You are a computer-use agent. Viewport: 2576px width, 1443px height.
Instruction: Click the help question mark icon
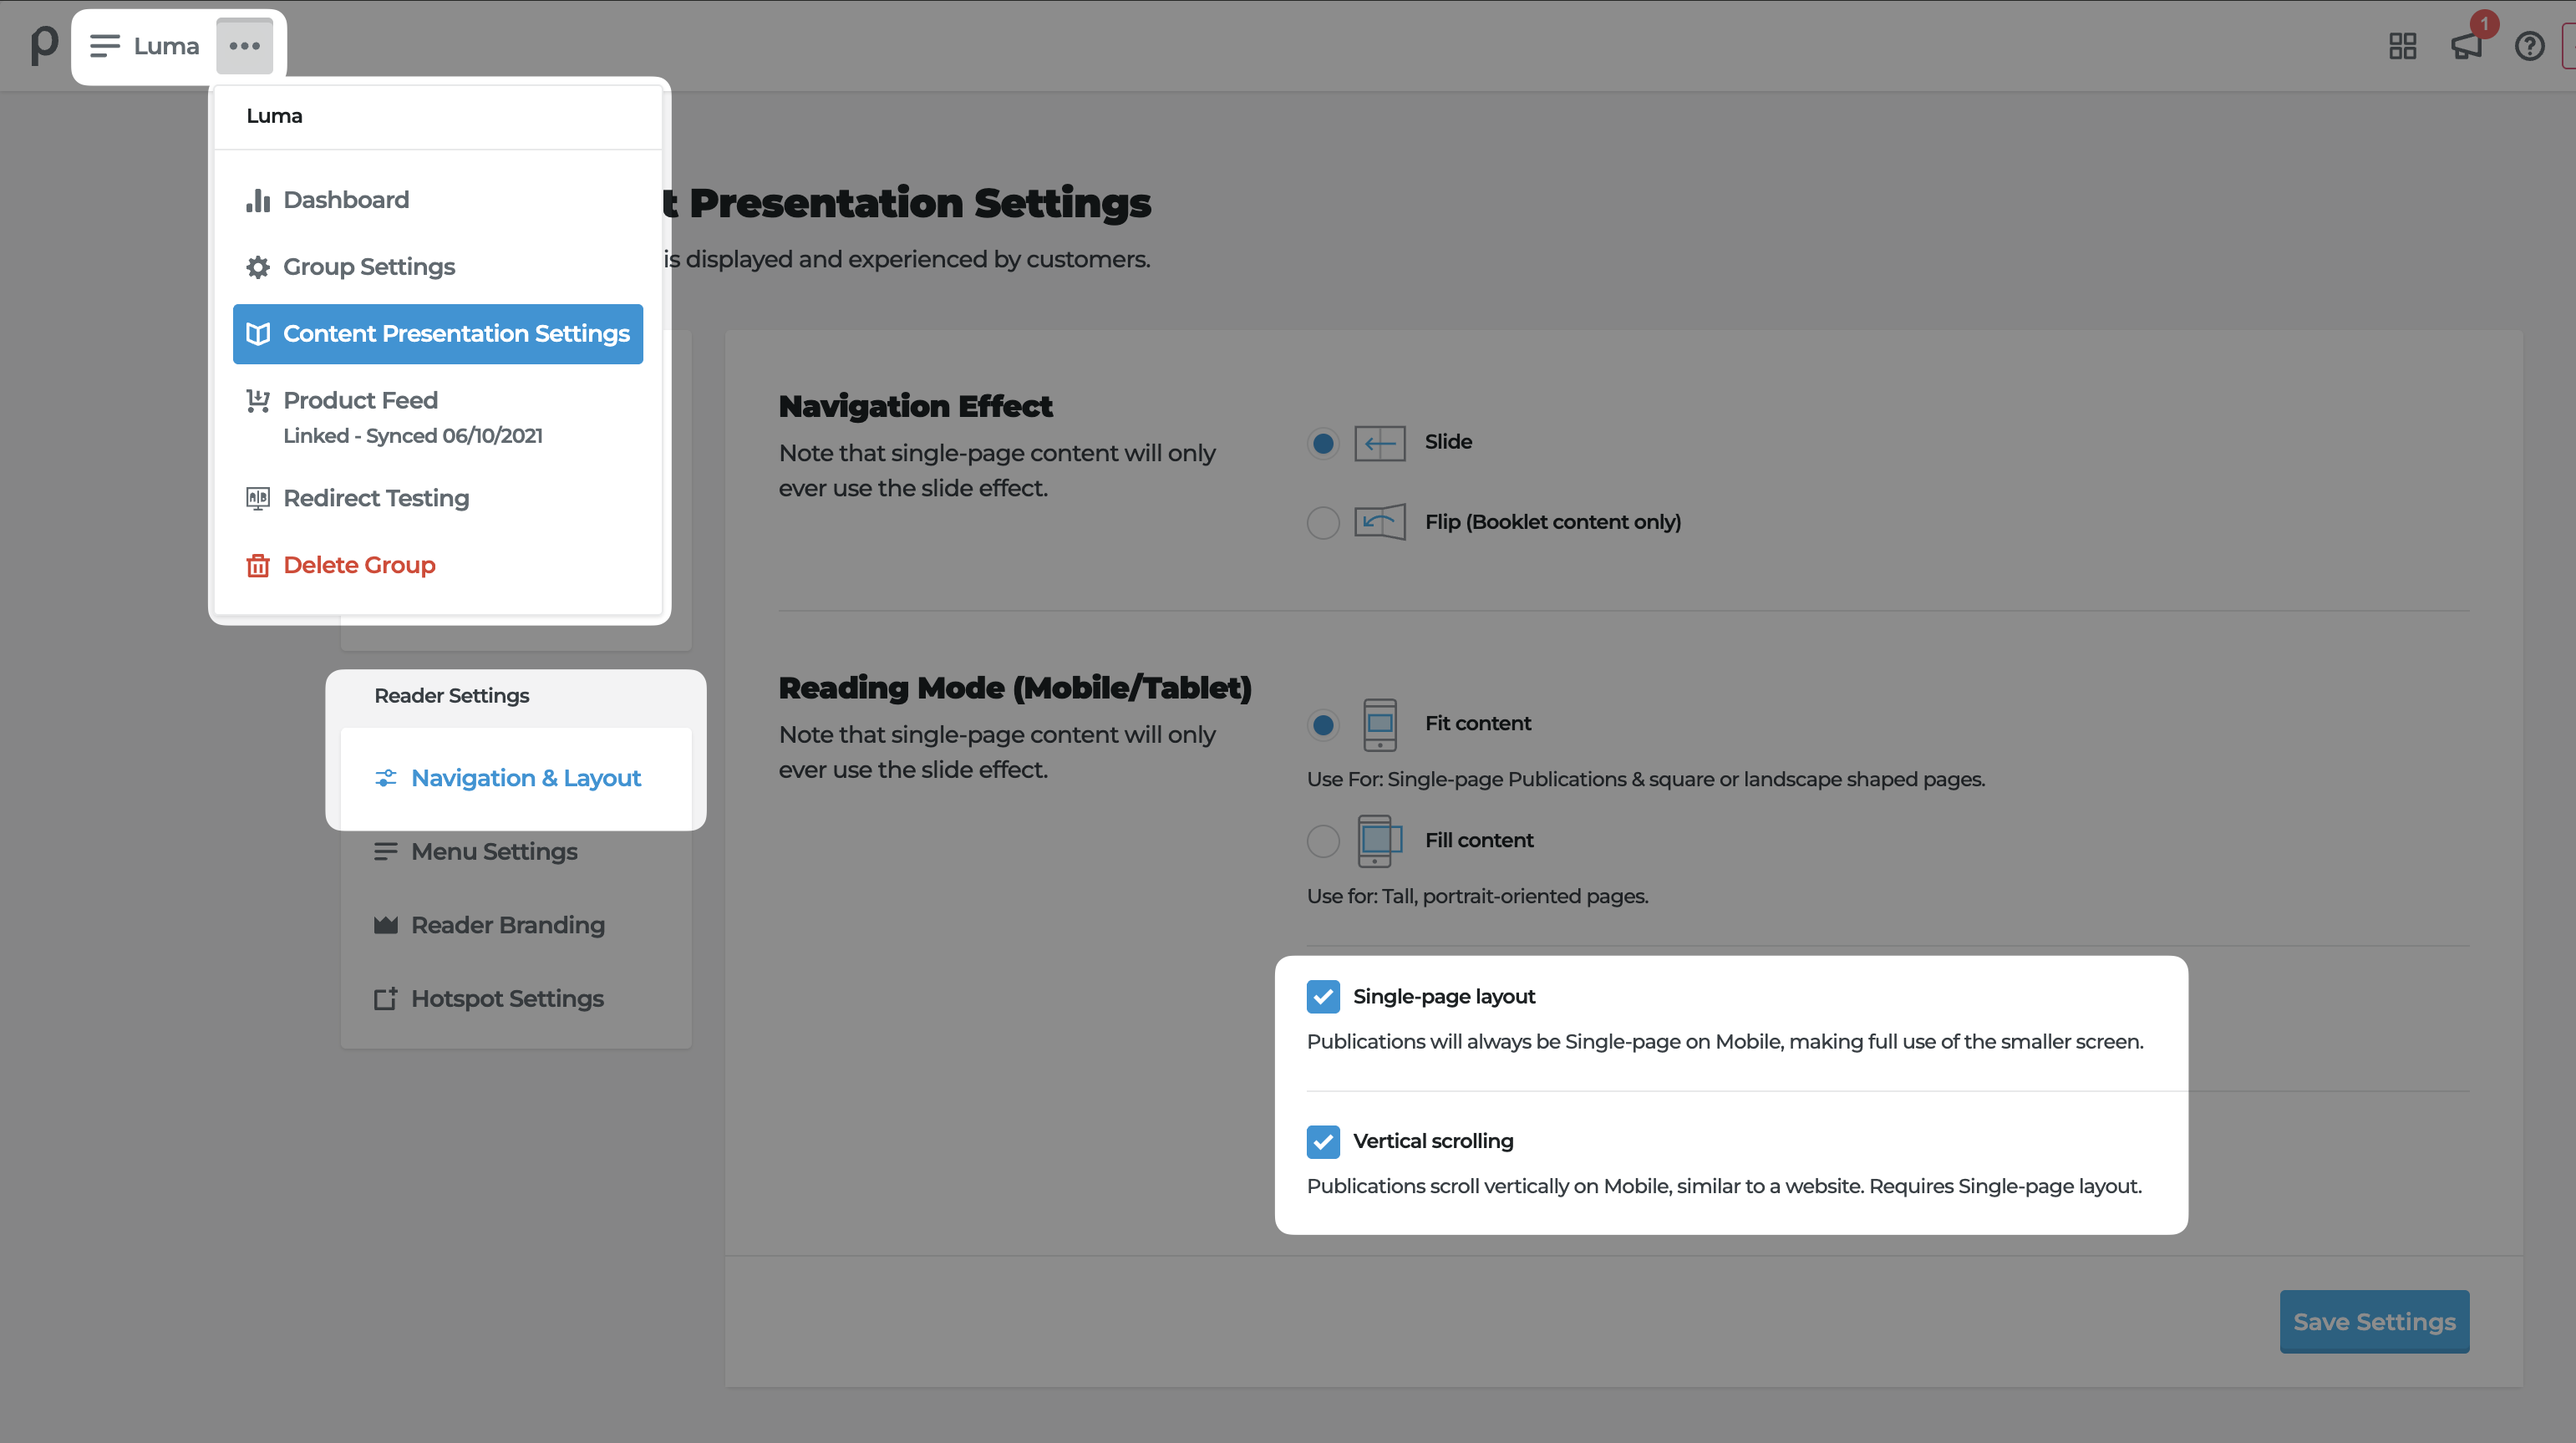[x=2529, y=46]
